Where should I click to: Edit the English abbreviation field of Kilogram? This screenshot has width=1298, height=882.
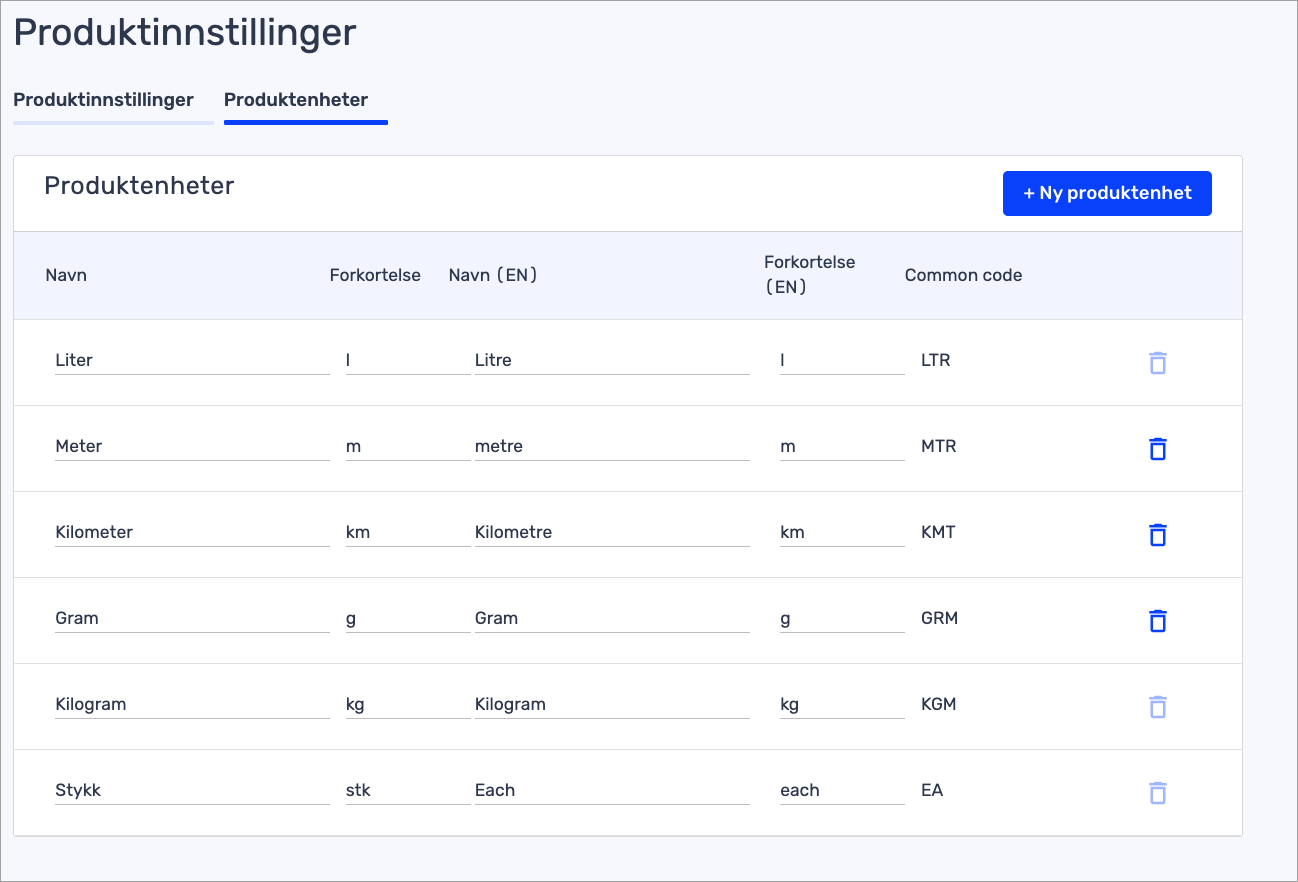click(842, 704)
